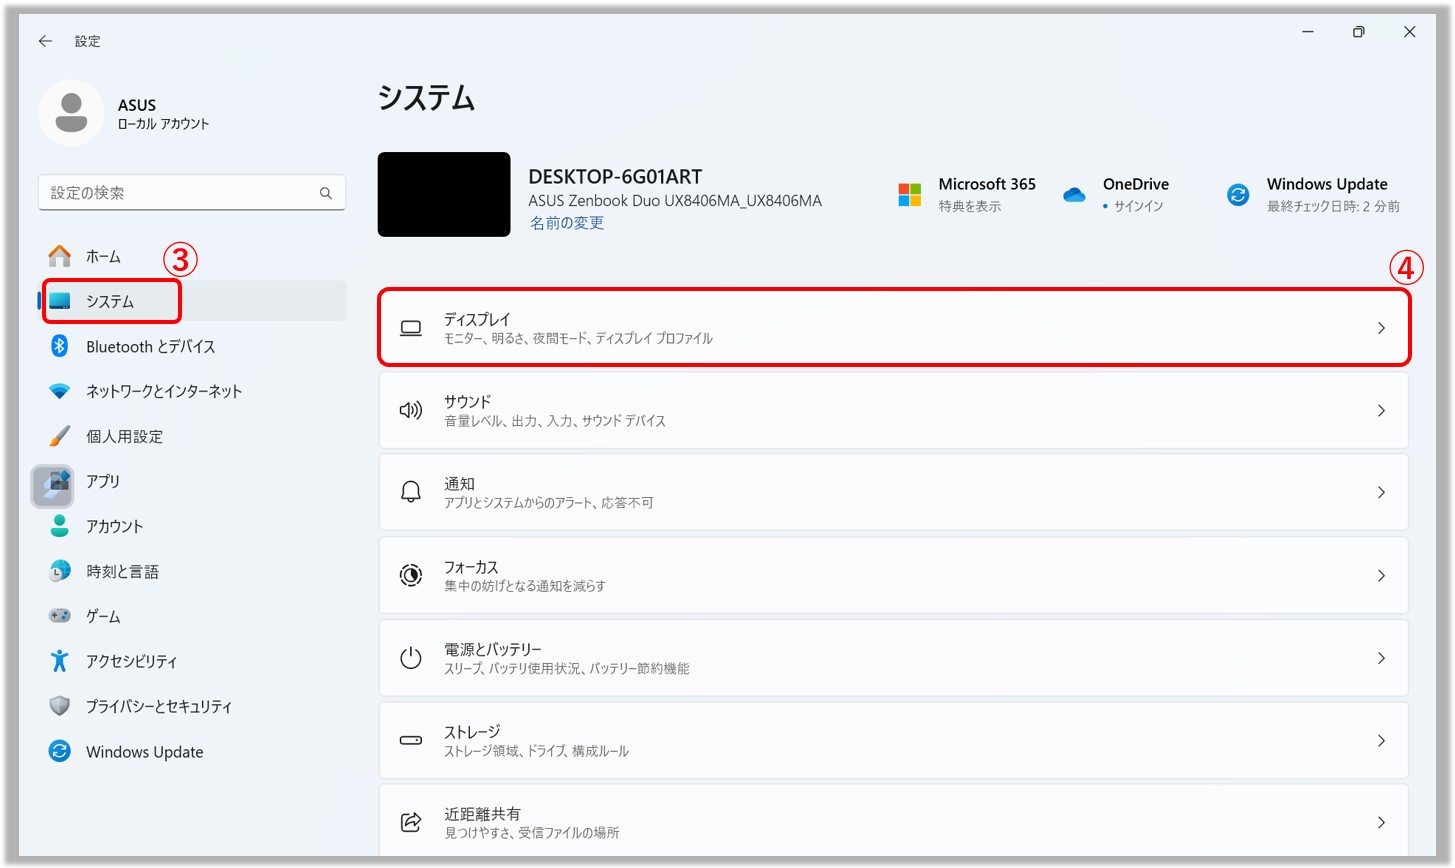Expand サウンド row chevron
Screen dimensions: 1455x868
(x=1381, y=410)
